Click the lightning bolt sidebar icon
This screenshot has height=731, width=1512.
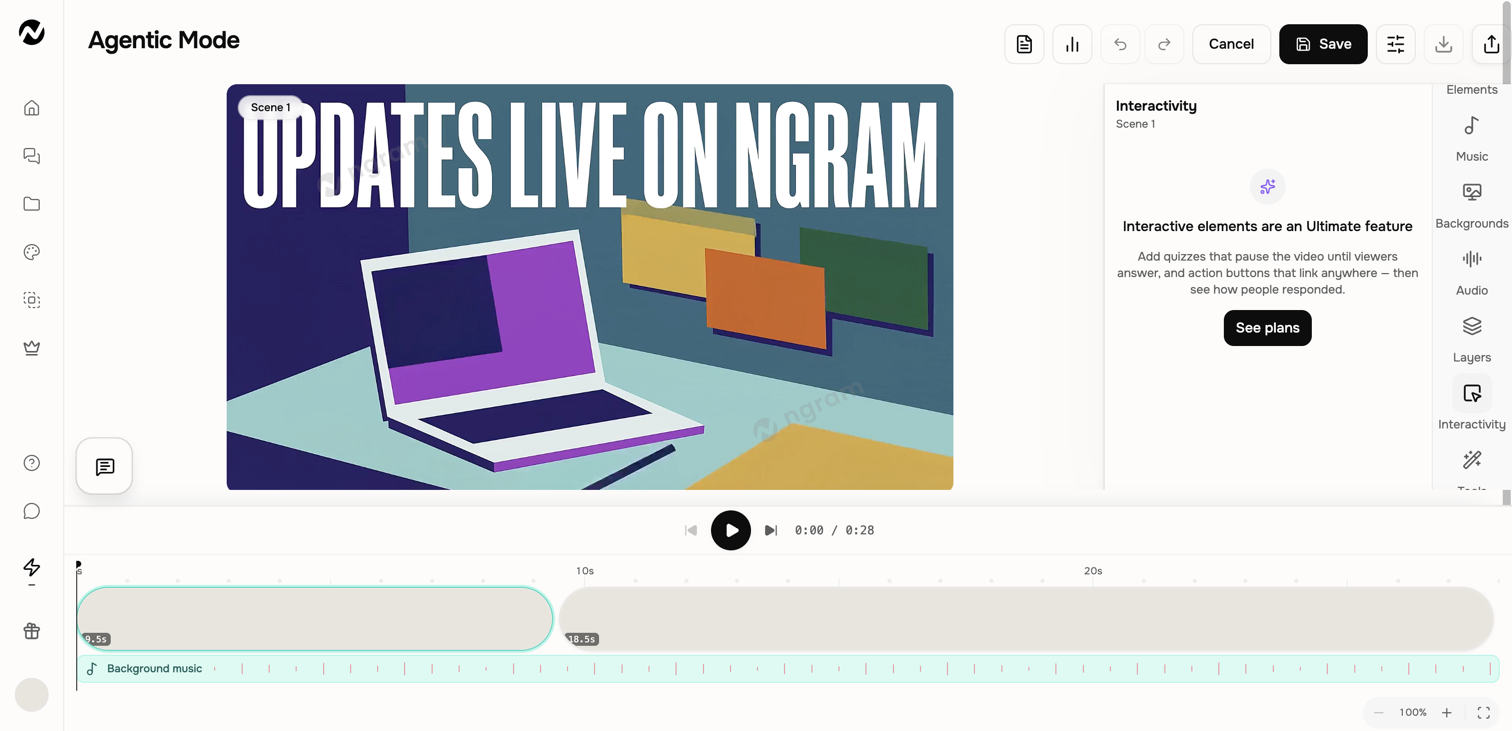(x=32, y=567)
